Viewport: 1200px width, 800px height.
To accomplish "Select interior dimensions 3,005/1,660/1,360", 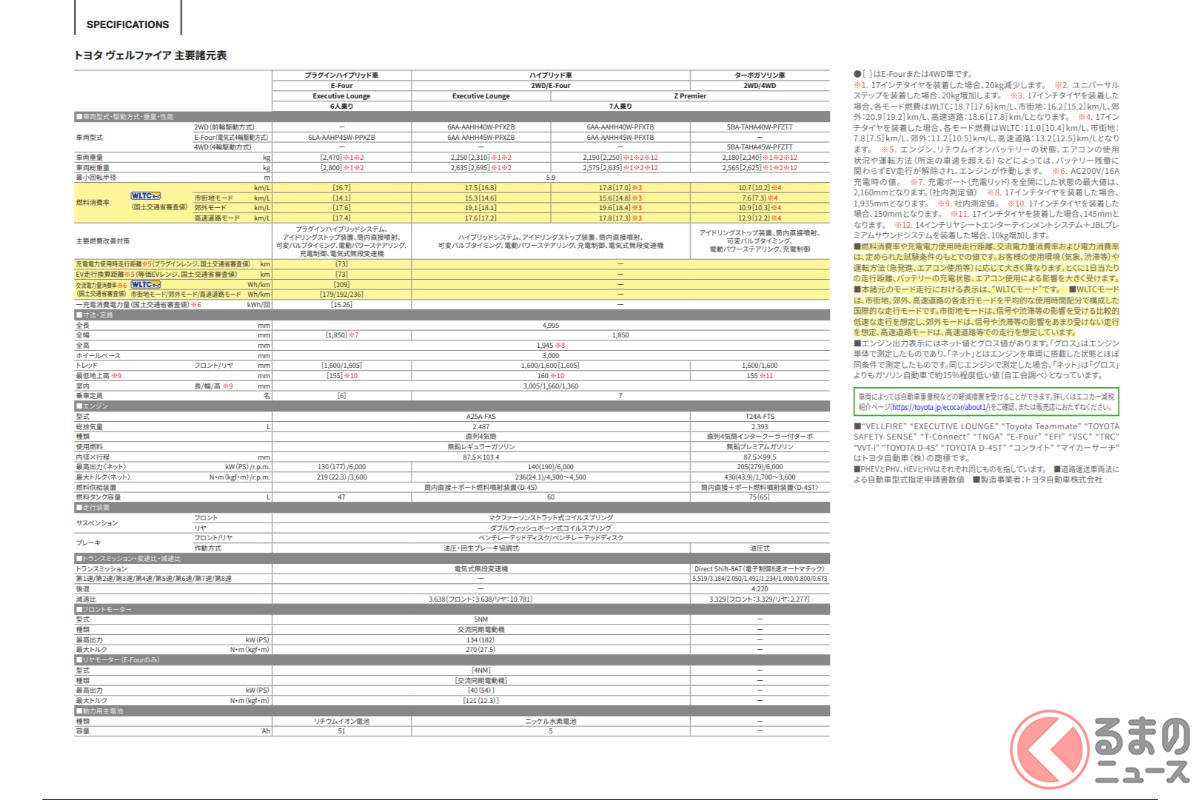I will [x=551, y=384].
